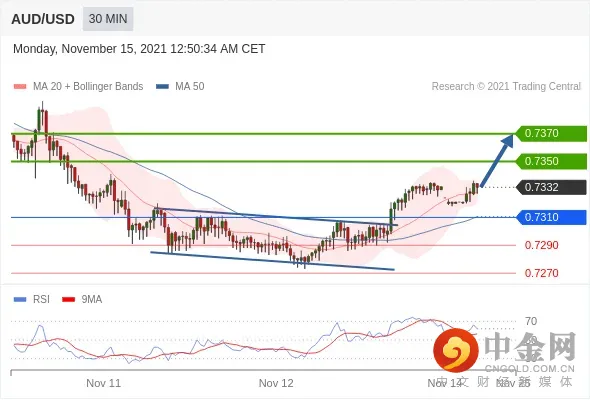Click the 'MA 50' legend label

(x=190, y=87)
